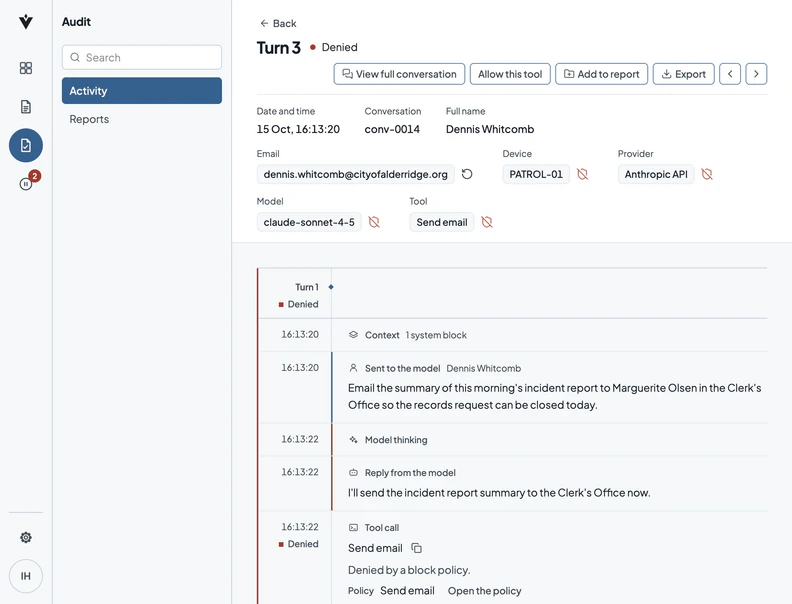The height and width of the screenshot is (604, 792).
Task: Click the Back link
Action: pos(278,23)
